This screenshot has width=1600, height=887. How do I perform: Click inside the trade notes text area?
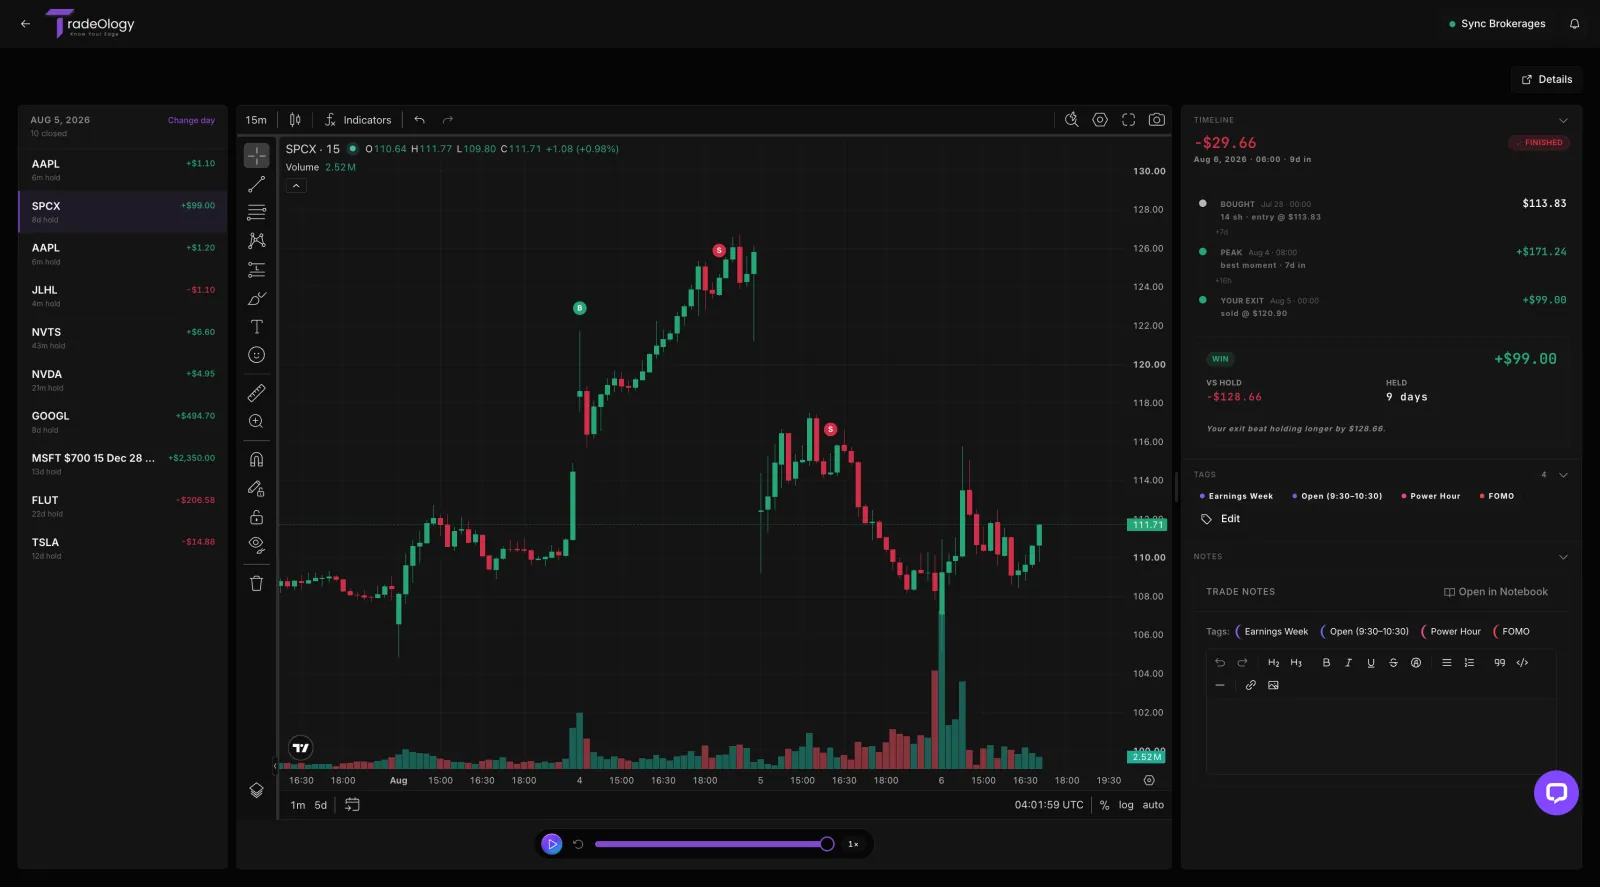click(x=1381, y=735)
